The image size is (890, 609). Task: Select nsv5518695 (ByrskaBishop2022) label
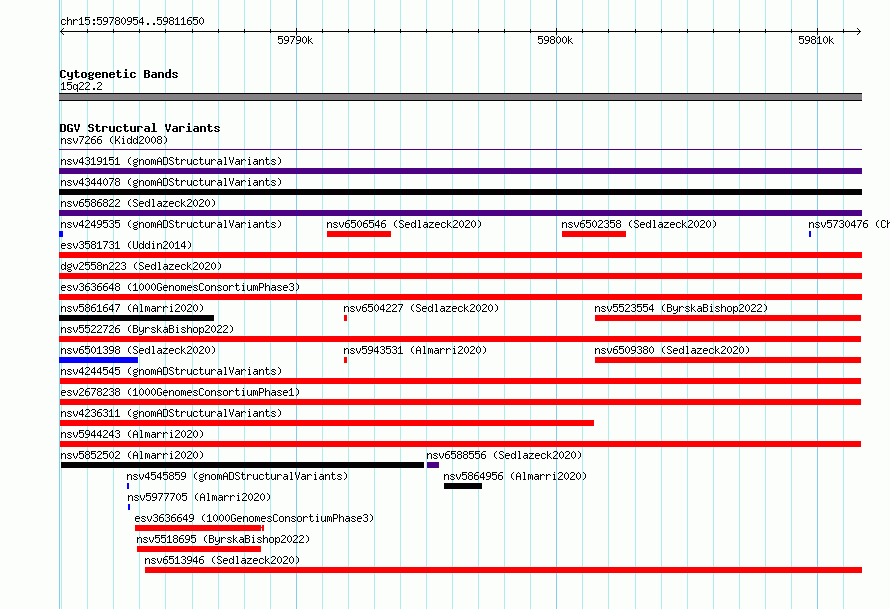point(223,539)
